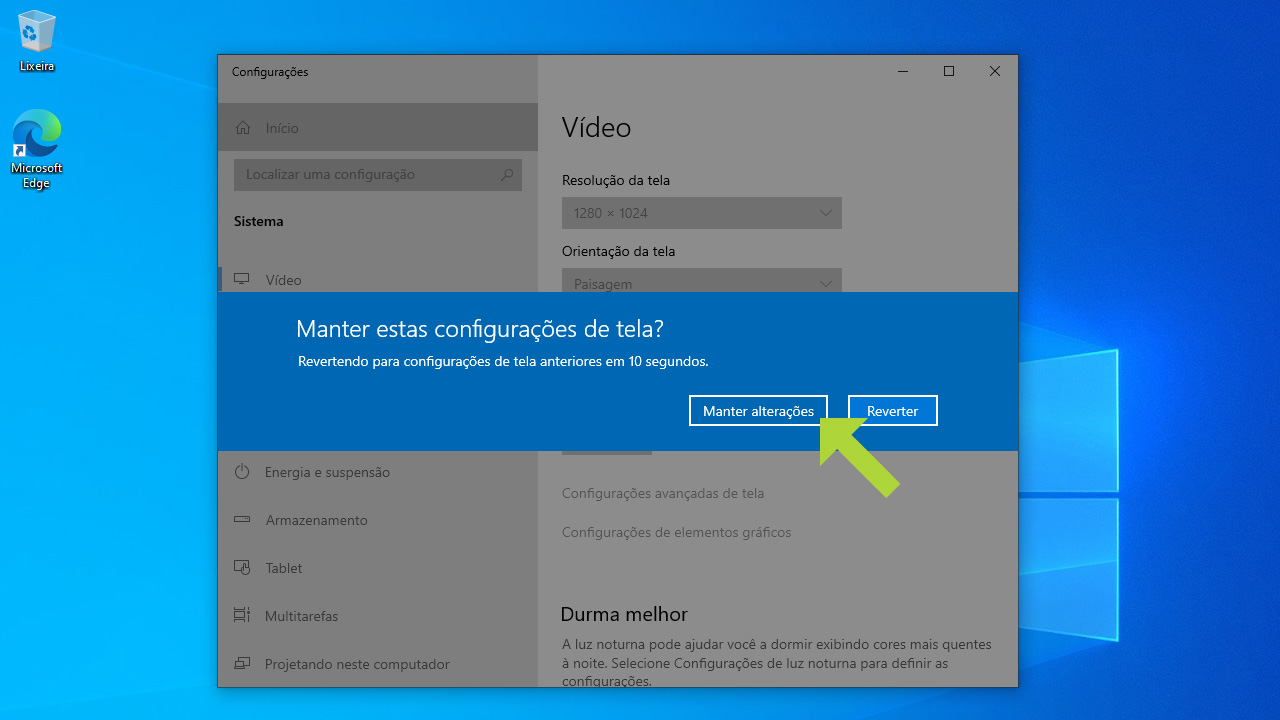Select Vídeo monitor icon in sidebar
This screenshot has width=1280, height=720.
(242, 280)
